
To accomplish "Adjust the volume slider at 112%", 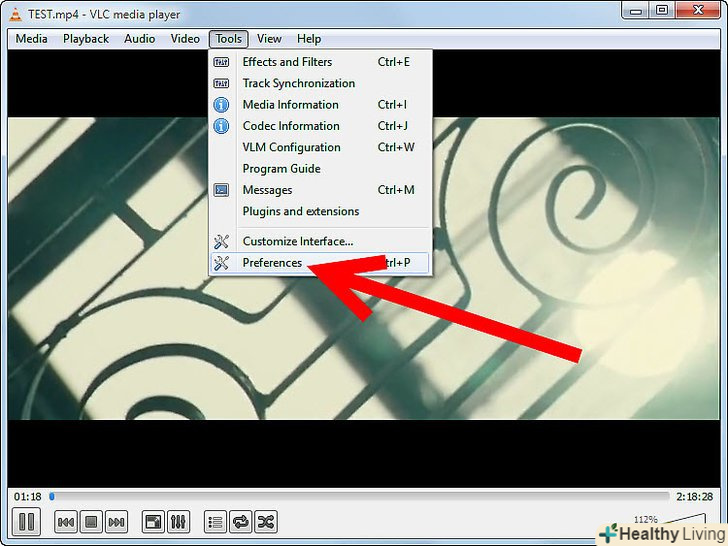I will click(x=685, y=519).
